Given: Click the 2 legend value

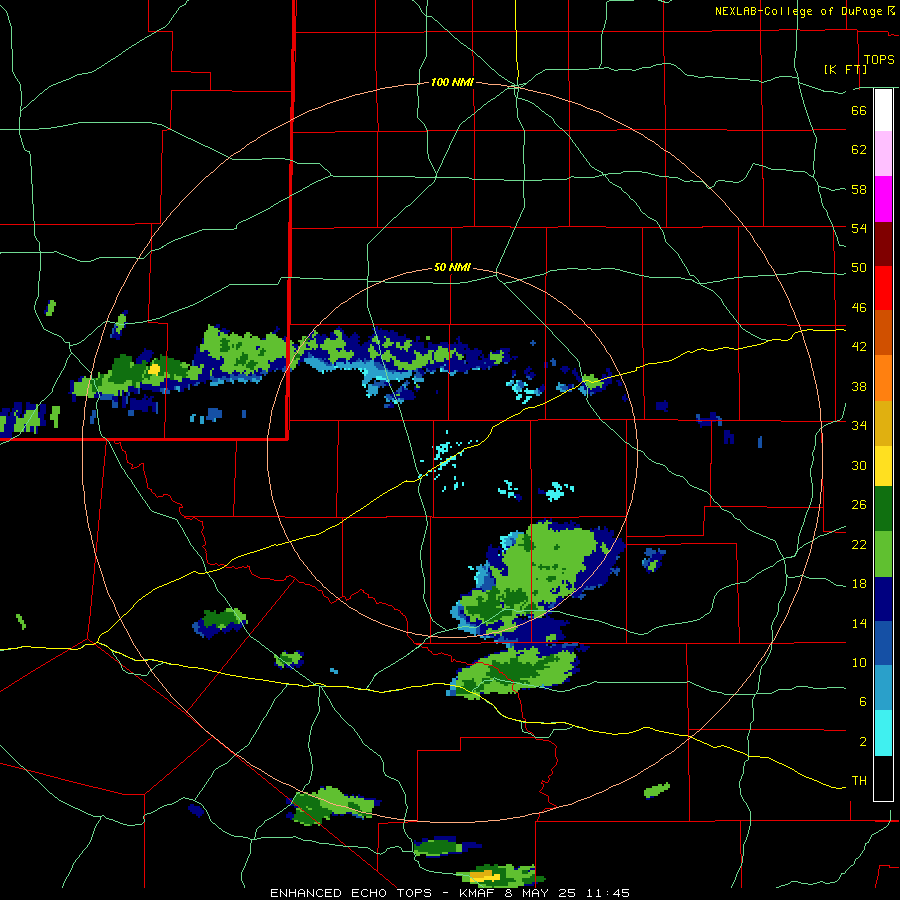Looking at the screenshot, I should [863, 742].
